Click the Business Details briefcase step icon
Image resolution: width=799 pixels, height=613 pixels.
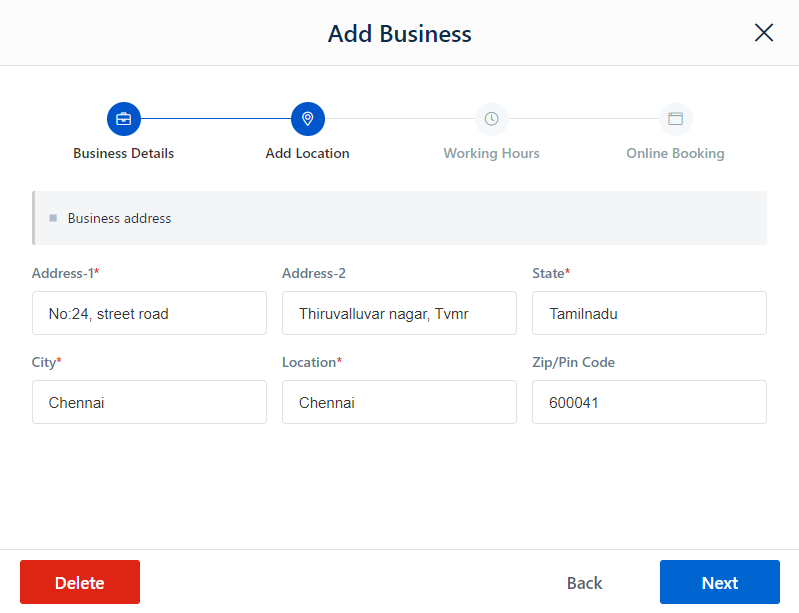click(124, 119)
